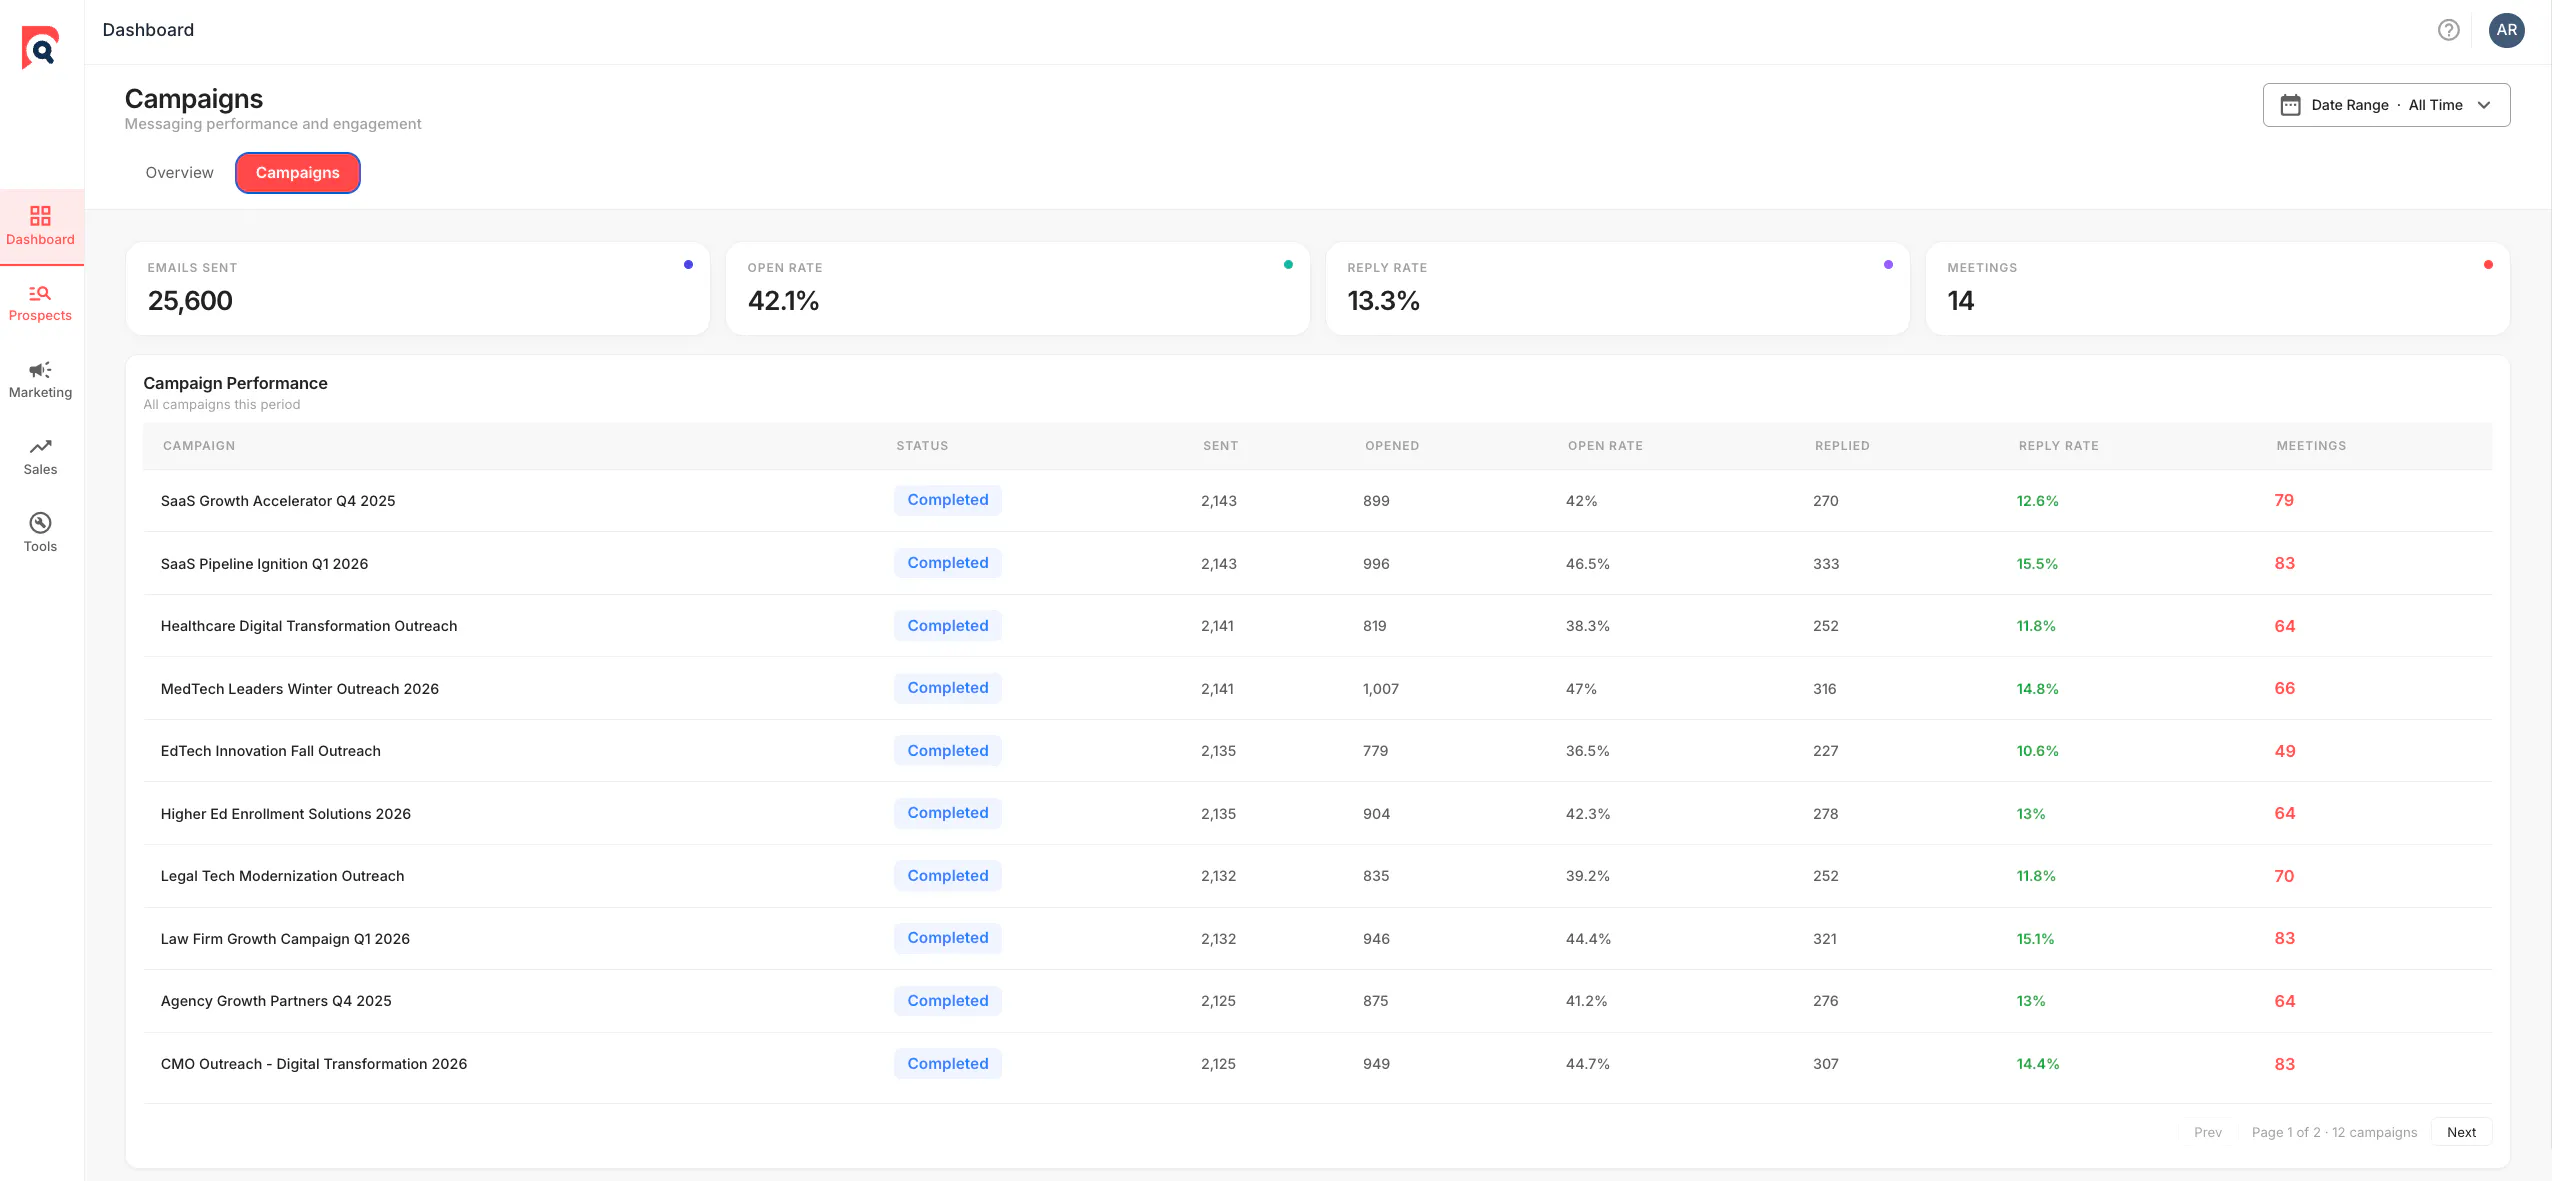2552x1181 pixels.
Task: Click open rate 41.2% for Agency Growth Partners
Action: 1586,1001
